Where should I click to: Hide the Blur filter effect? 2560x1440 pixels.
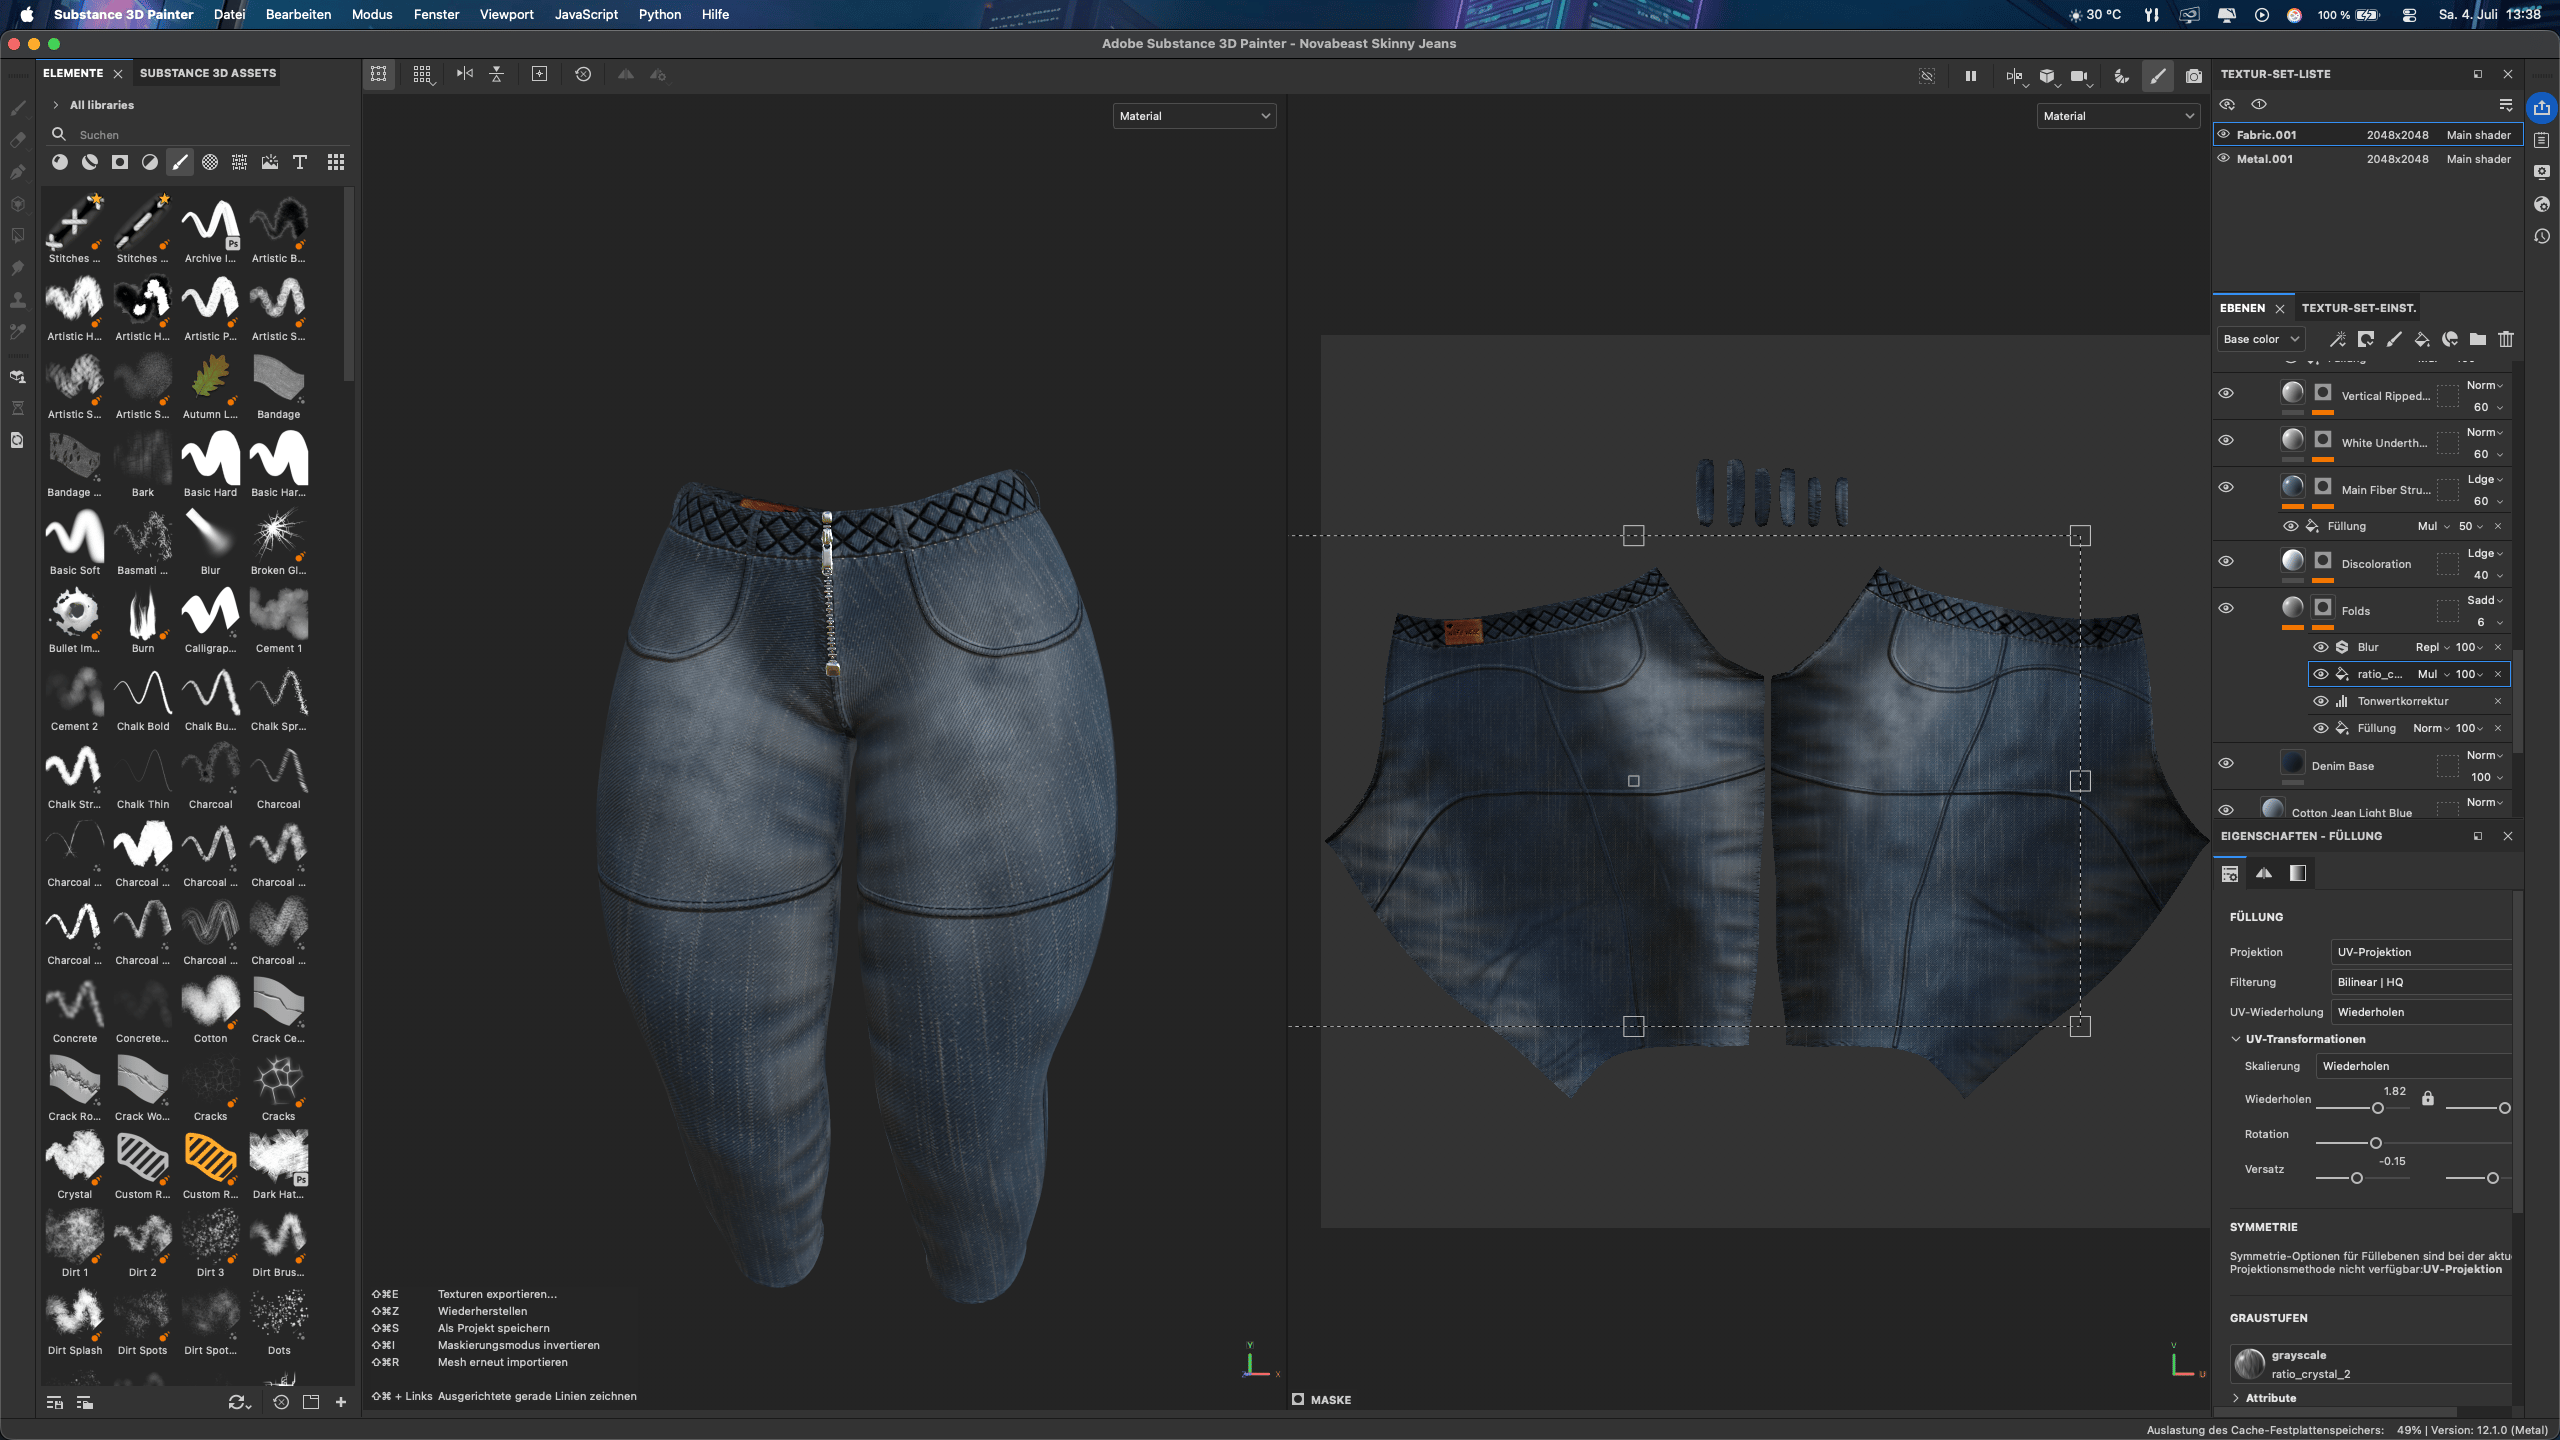click(x=2321, y=647)
